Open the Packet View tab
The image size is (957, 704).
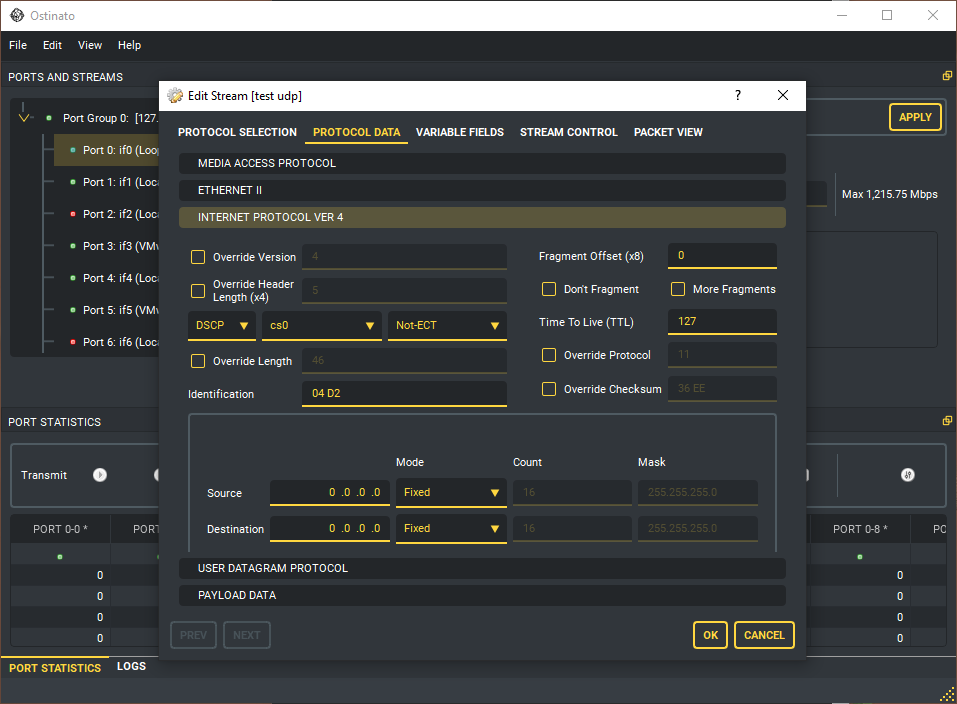point(668,132)
